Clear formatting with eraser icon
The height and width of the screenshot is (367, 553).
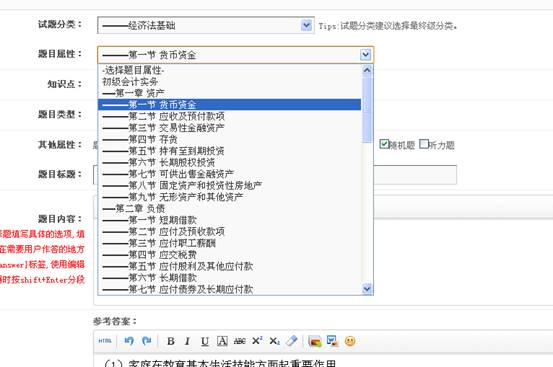(x=291, y=341)
